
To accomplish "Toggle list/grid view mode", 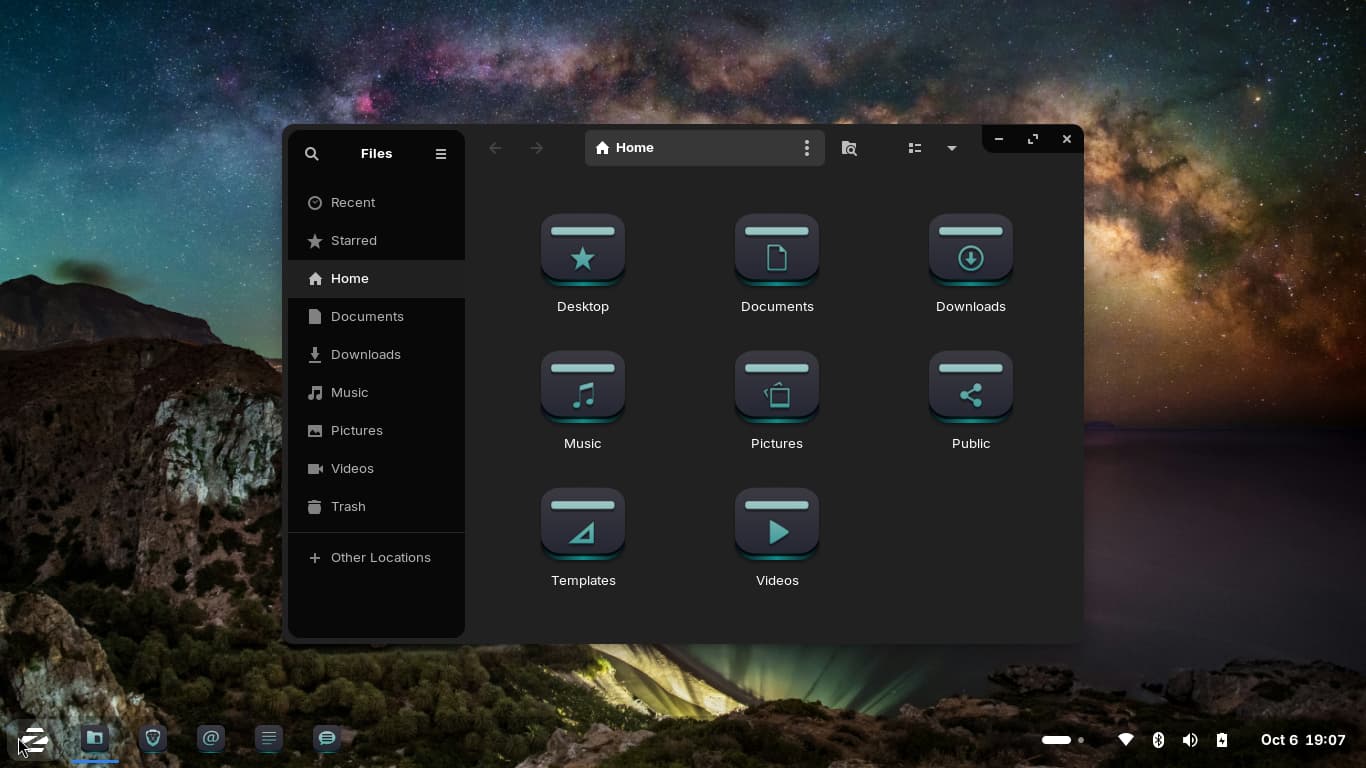I will click(x=914, y=148).
